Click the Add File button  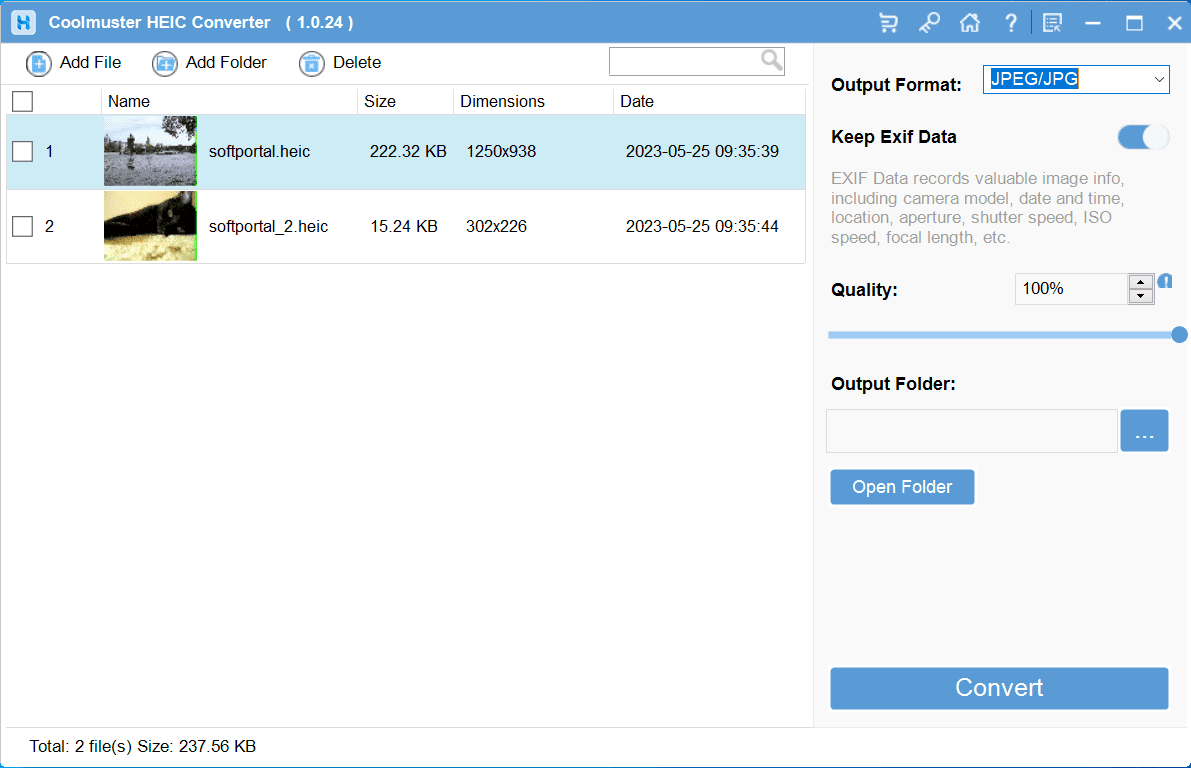click(x=74, y=63)
